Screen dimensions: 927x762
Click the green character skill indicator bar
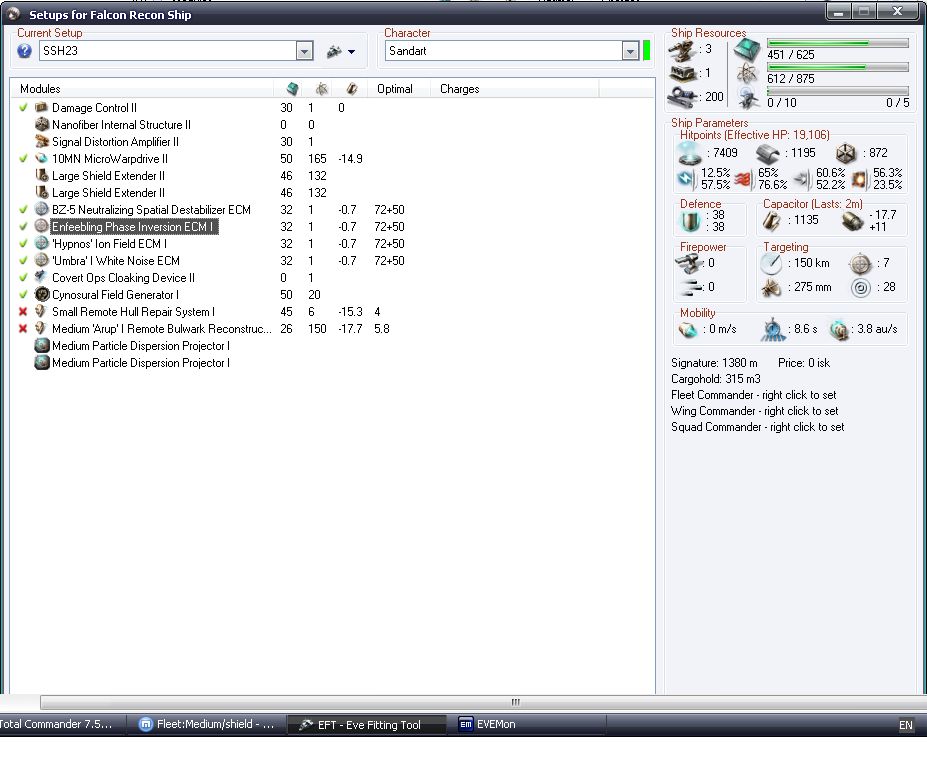tap(647, 51)
